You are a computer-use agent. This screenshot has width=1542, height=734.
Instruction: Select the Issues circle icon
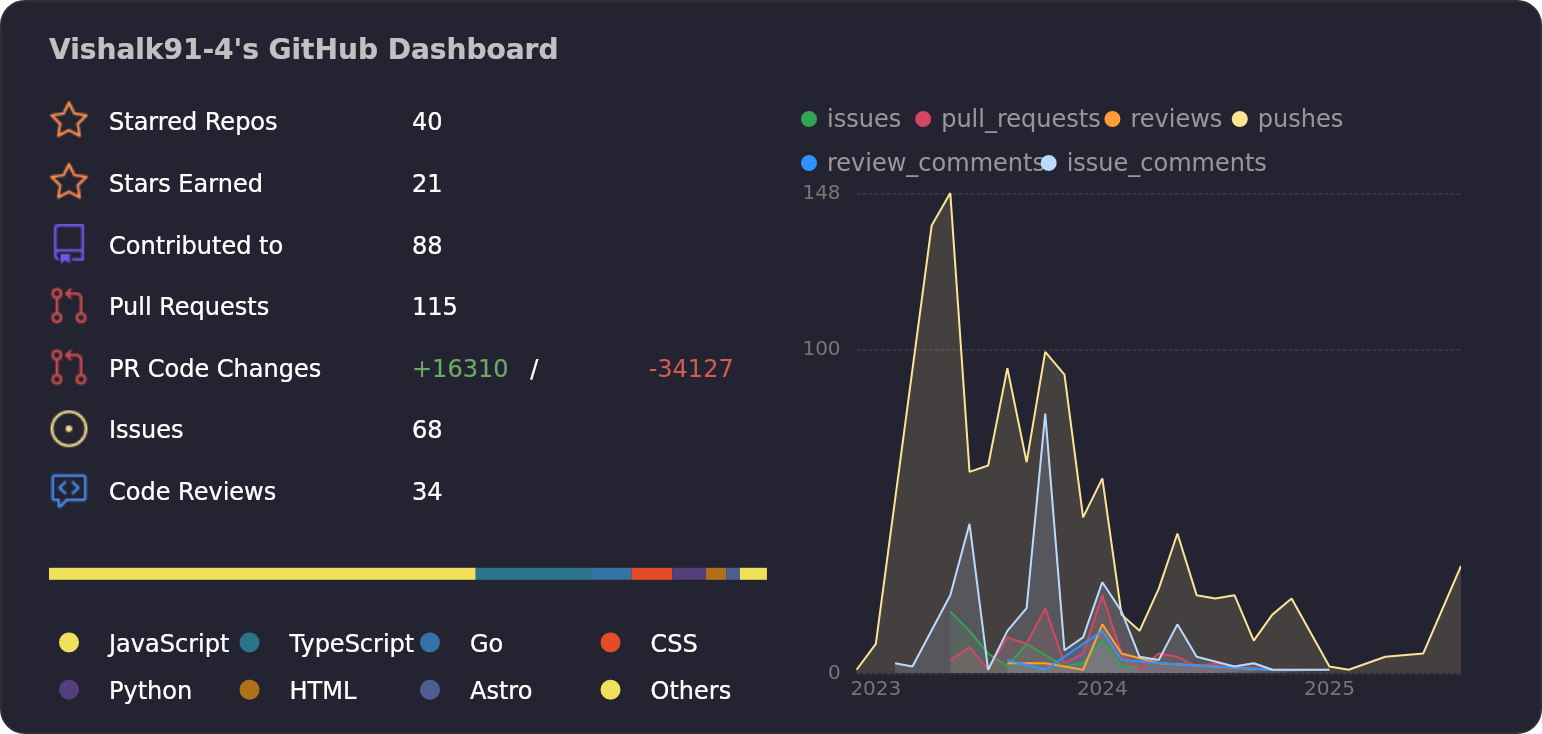click(x=68, y=429)
